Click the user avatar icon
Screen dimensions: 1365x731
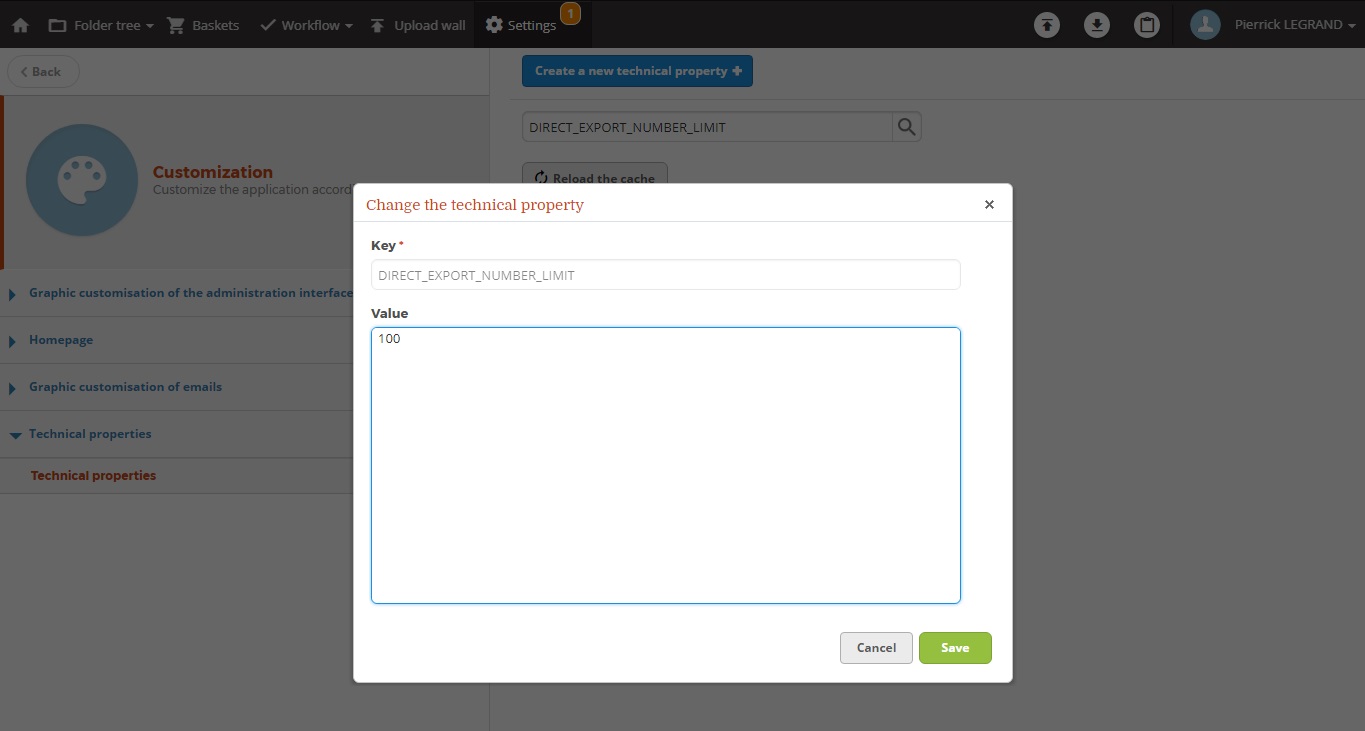1205,25
